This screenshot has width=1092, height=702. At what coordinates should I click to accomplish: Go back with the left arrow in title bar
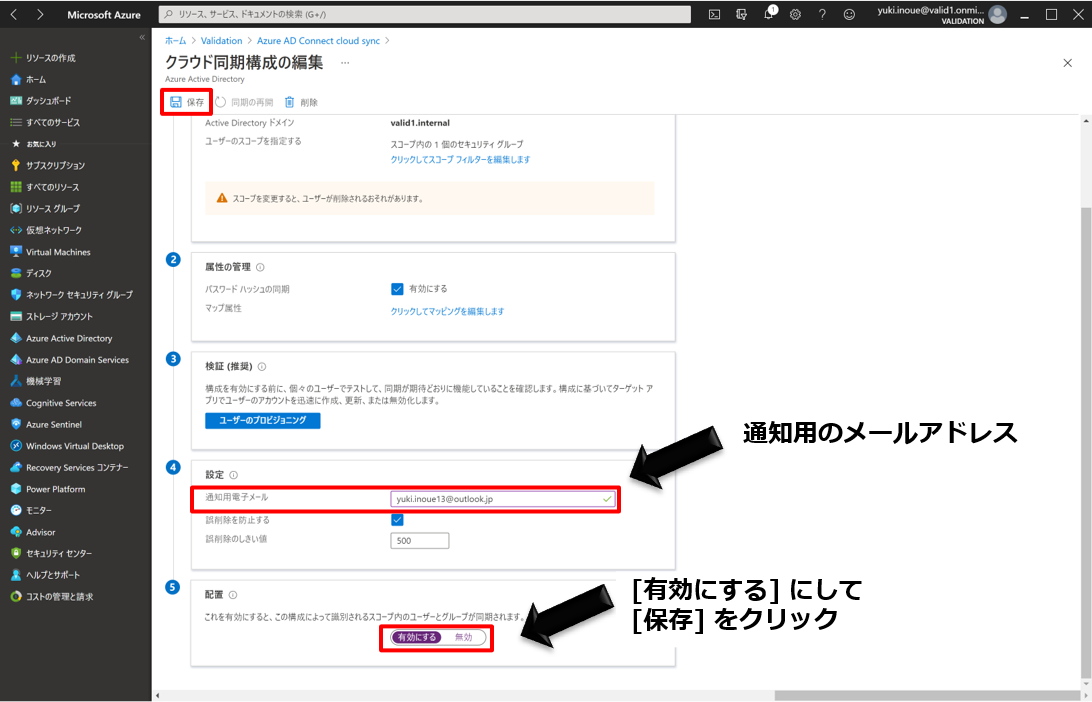(14, 14)
